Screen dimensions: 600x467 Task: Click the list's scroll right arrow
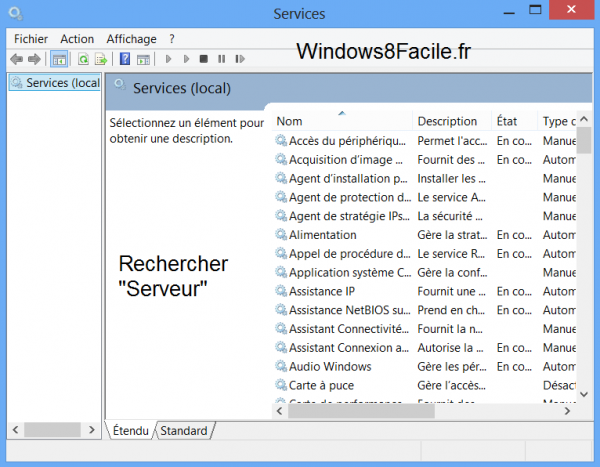[567, 411]
